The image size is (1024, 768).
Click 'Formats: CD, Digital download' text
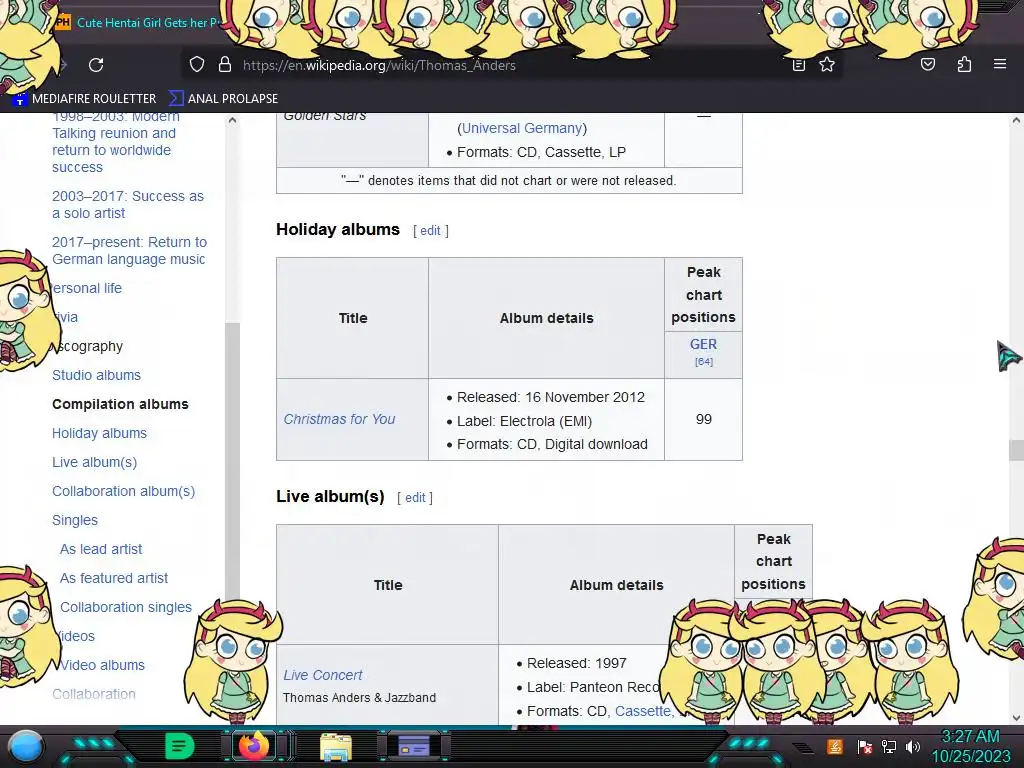[552, 444]
